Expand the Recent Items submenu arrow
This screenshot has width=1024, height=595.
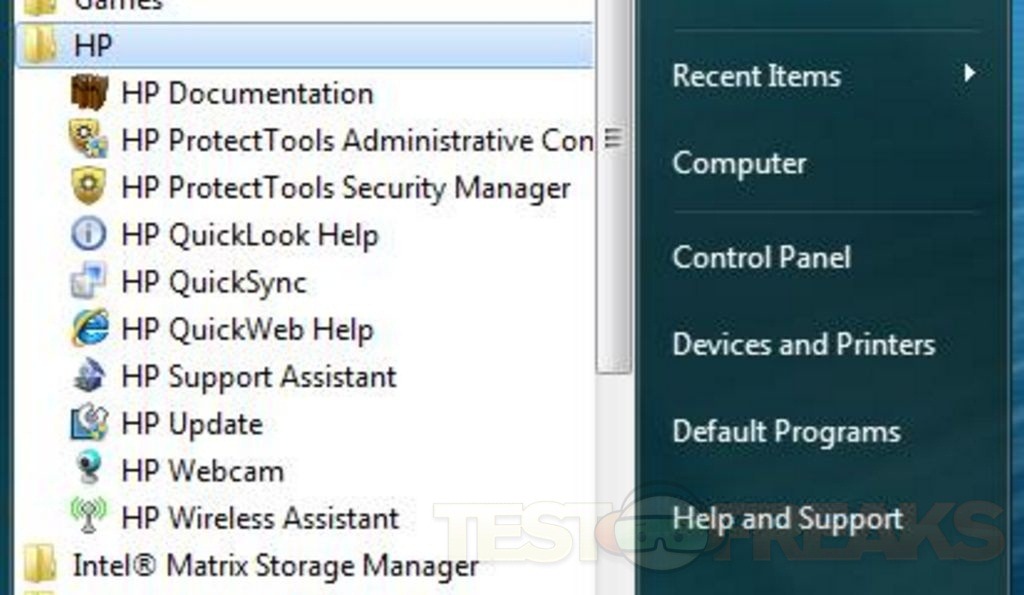tap(968, 73)
